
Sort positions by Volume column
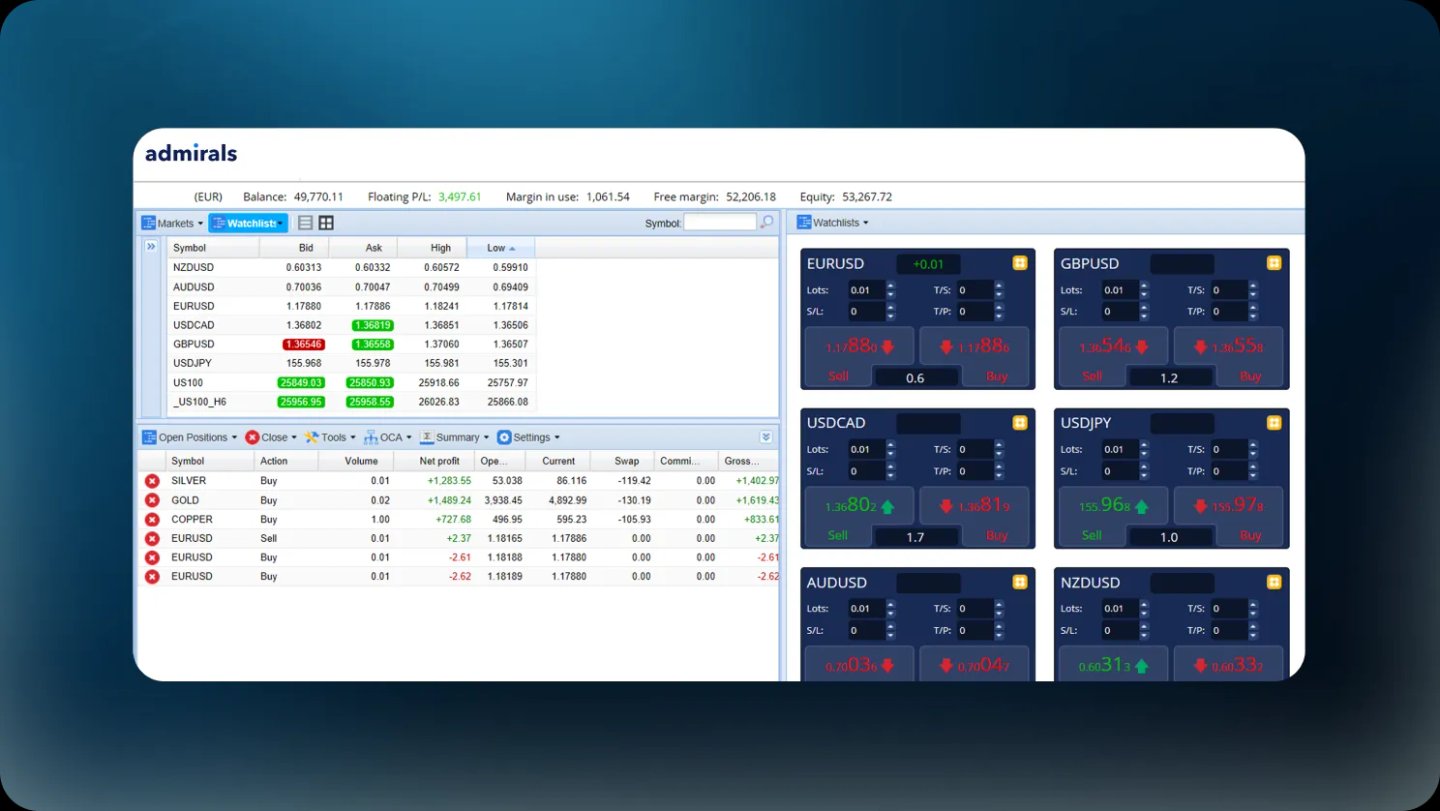coord(355,461)
